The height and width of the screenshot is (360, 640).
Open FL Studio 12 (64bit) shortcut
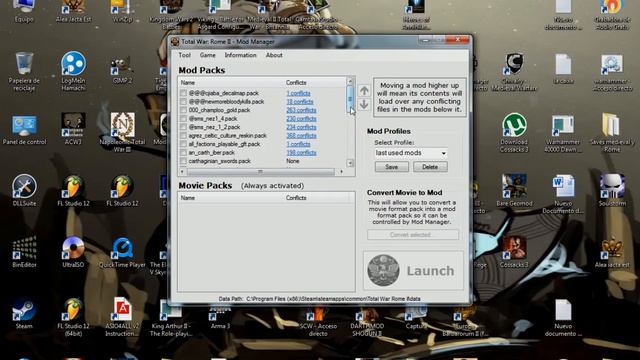coord(73,317)
